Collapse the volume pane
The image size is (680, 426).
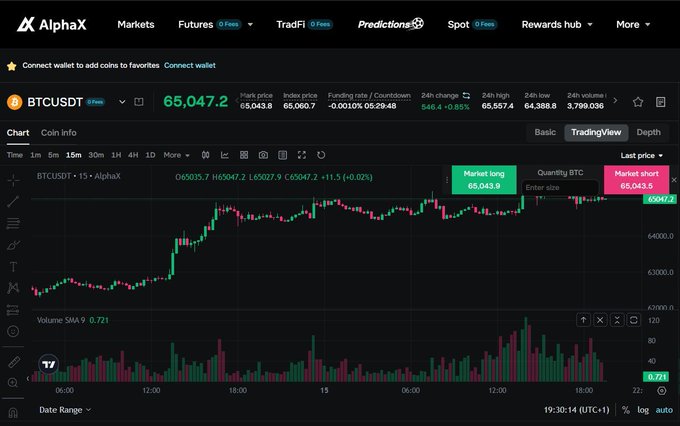coord(617,320)
